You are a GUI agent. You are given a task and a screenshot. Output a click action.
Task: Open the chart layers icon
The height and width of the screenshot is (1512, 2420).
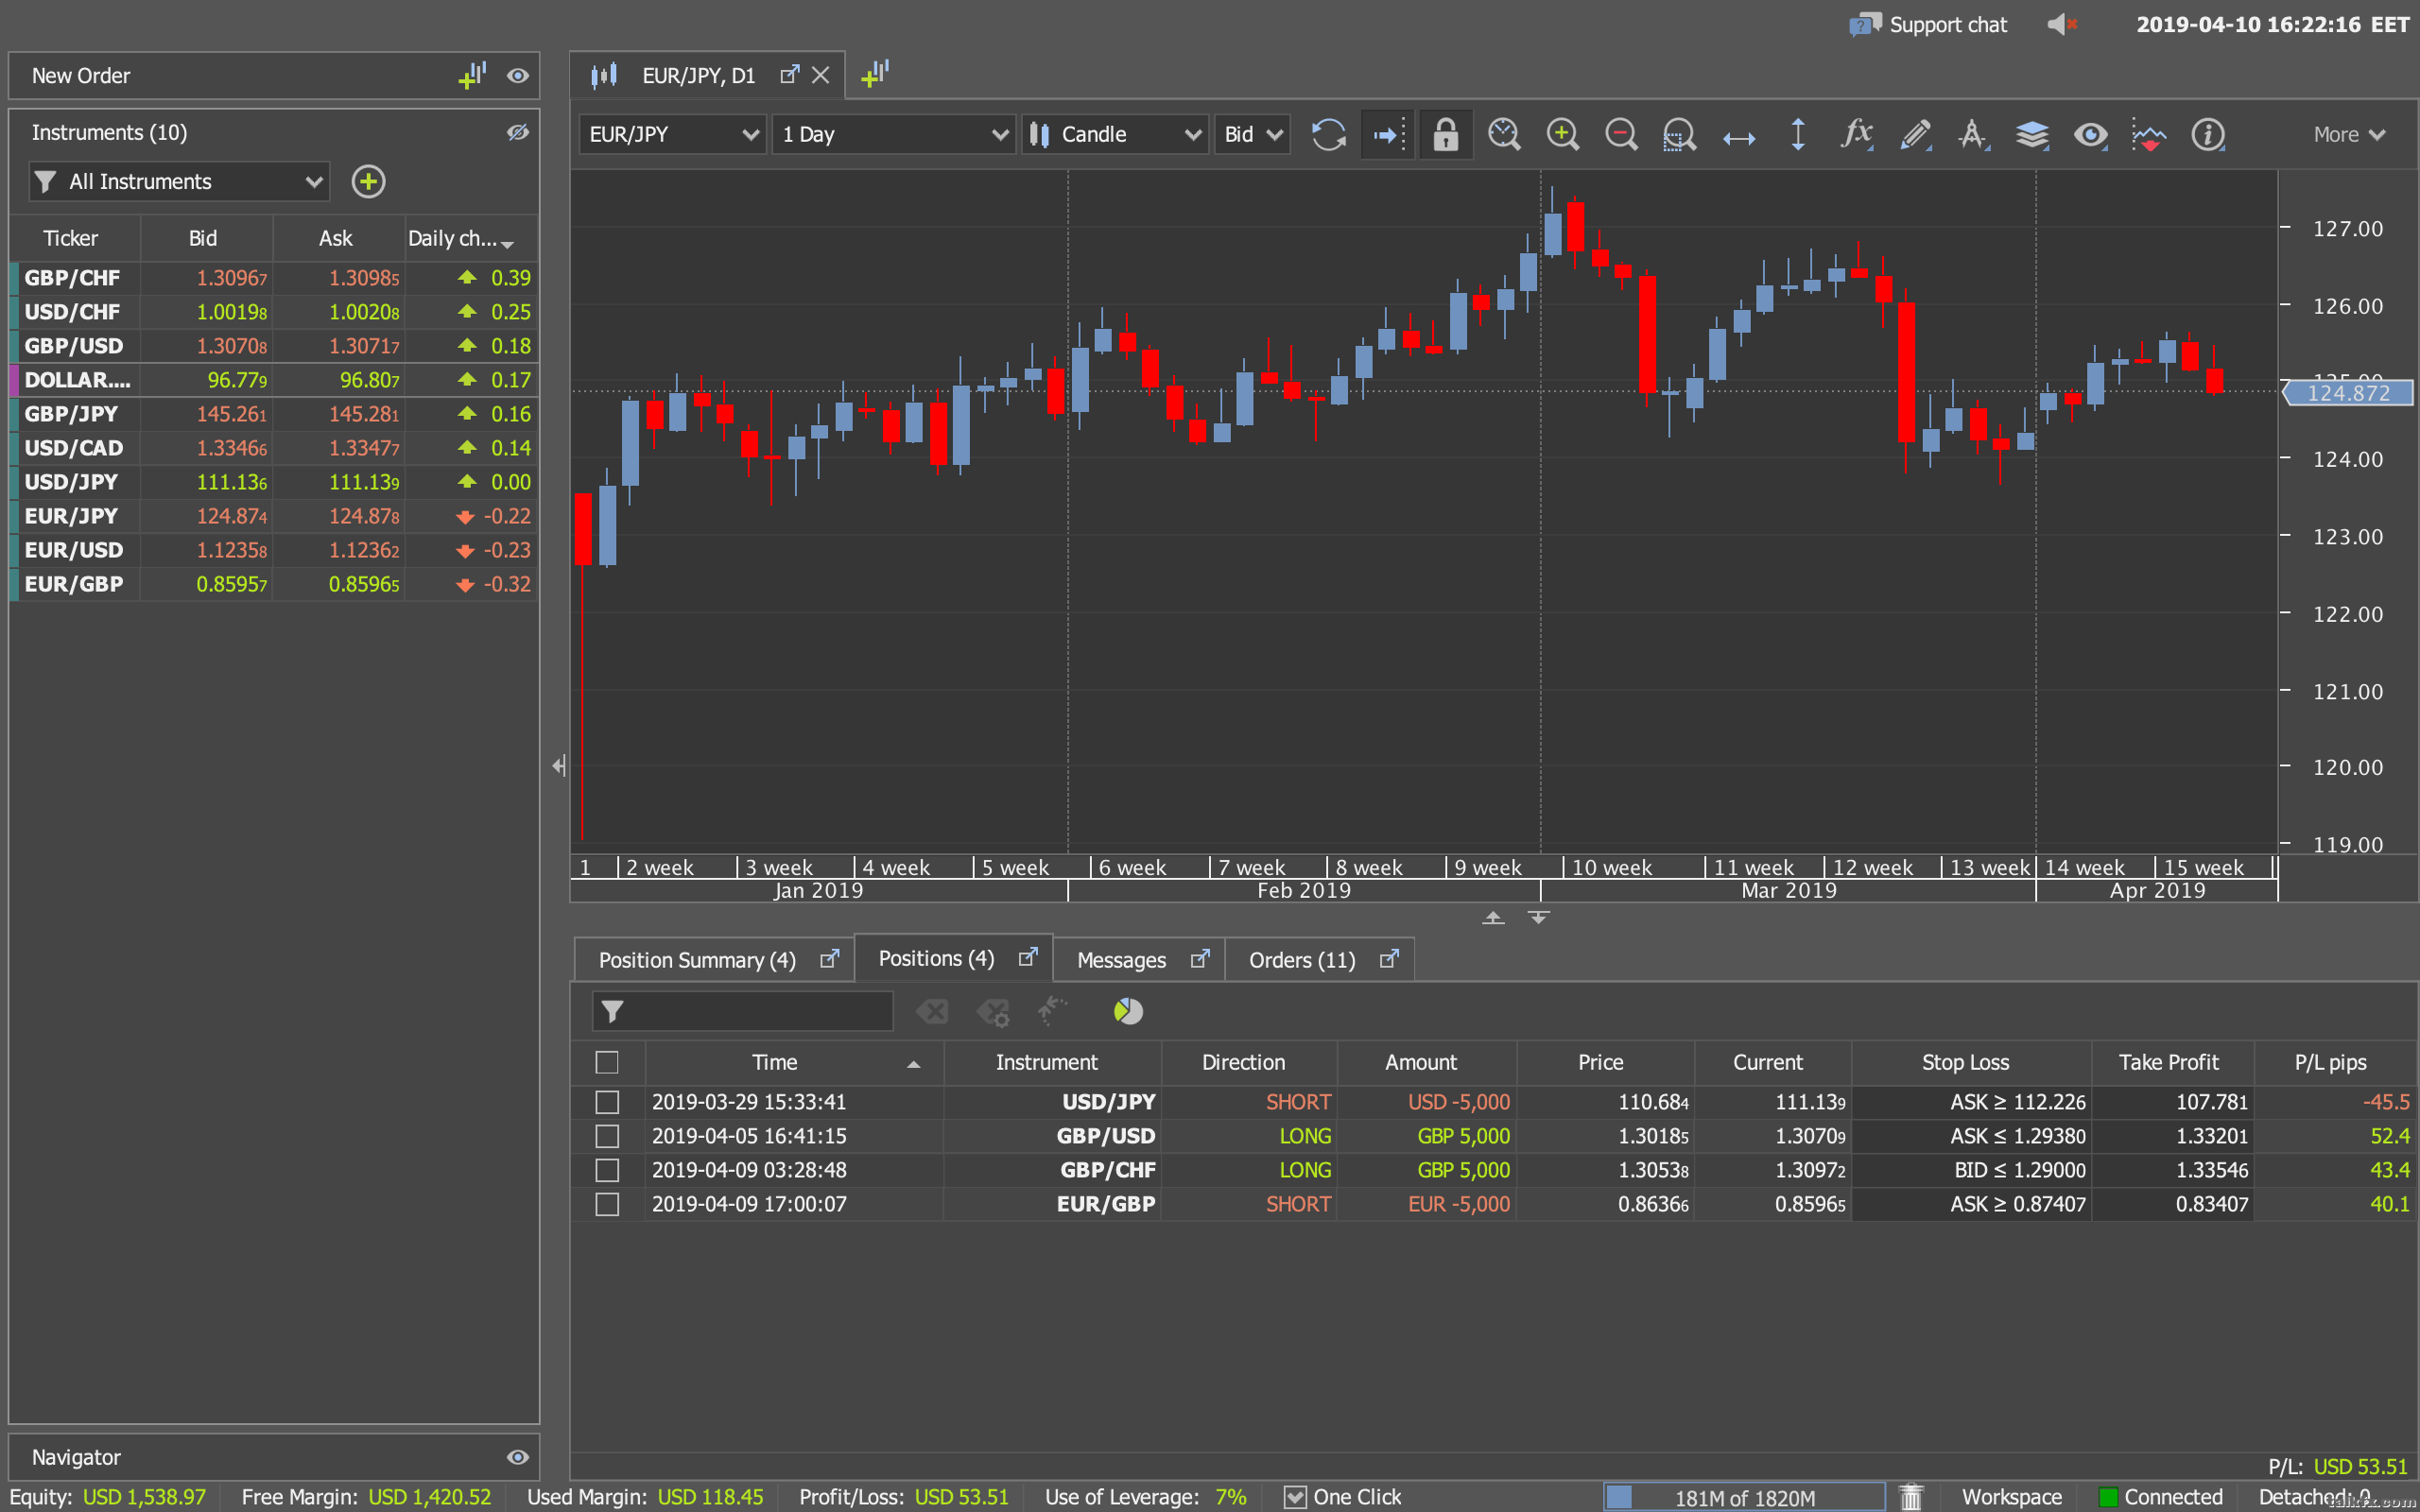click(x=2032, y=134)
